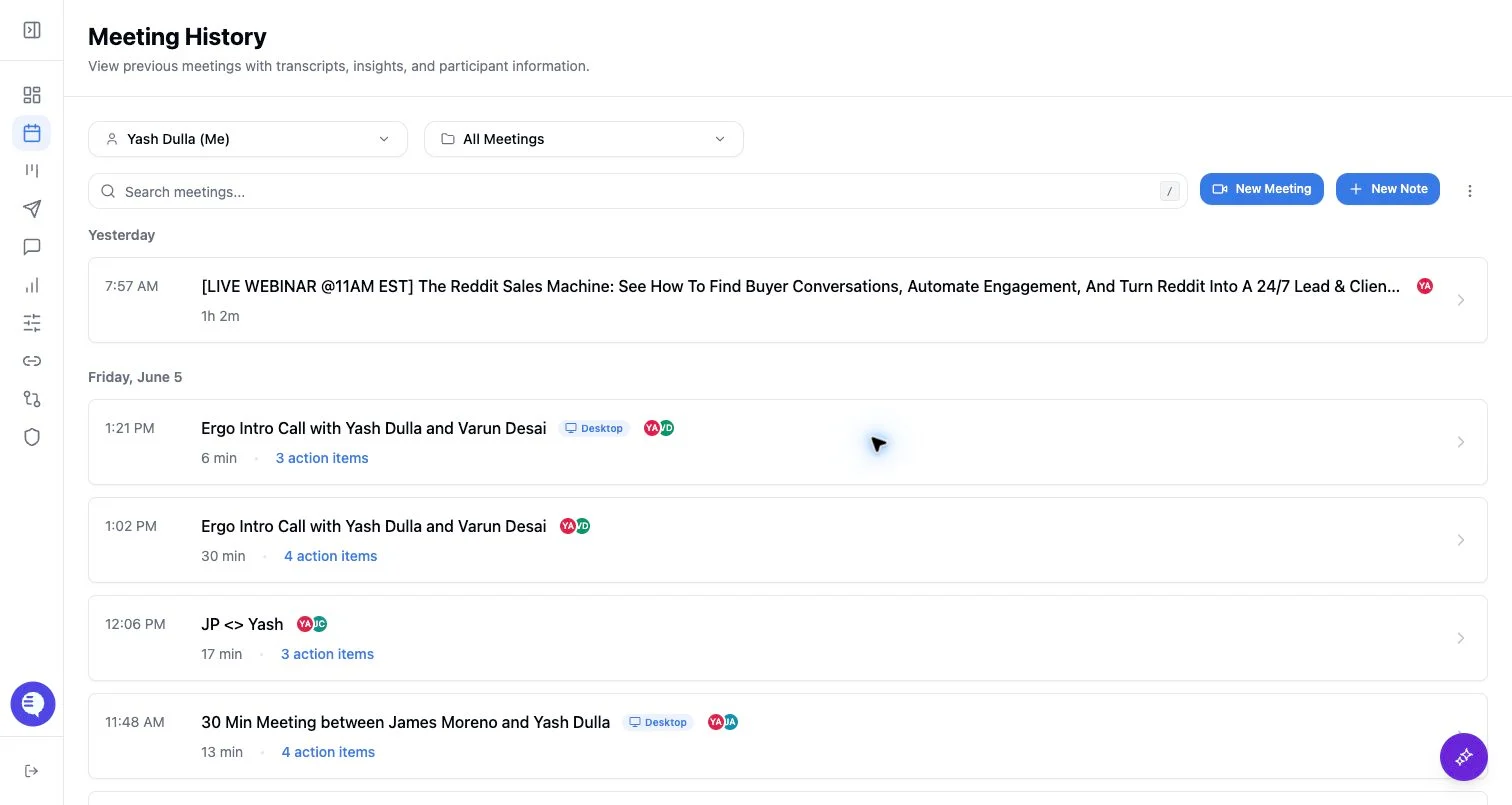Expand the Reddit webinar row chevron
This screenshot has width=1512, height=805.
click(1461, 300)
